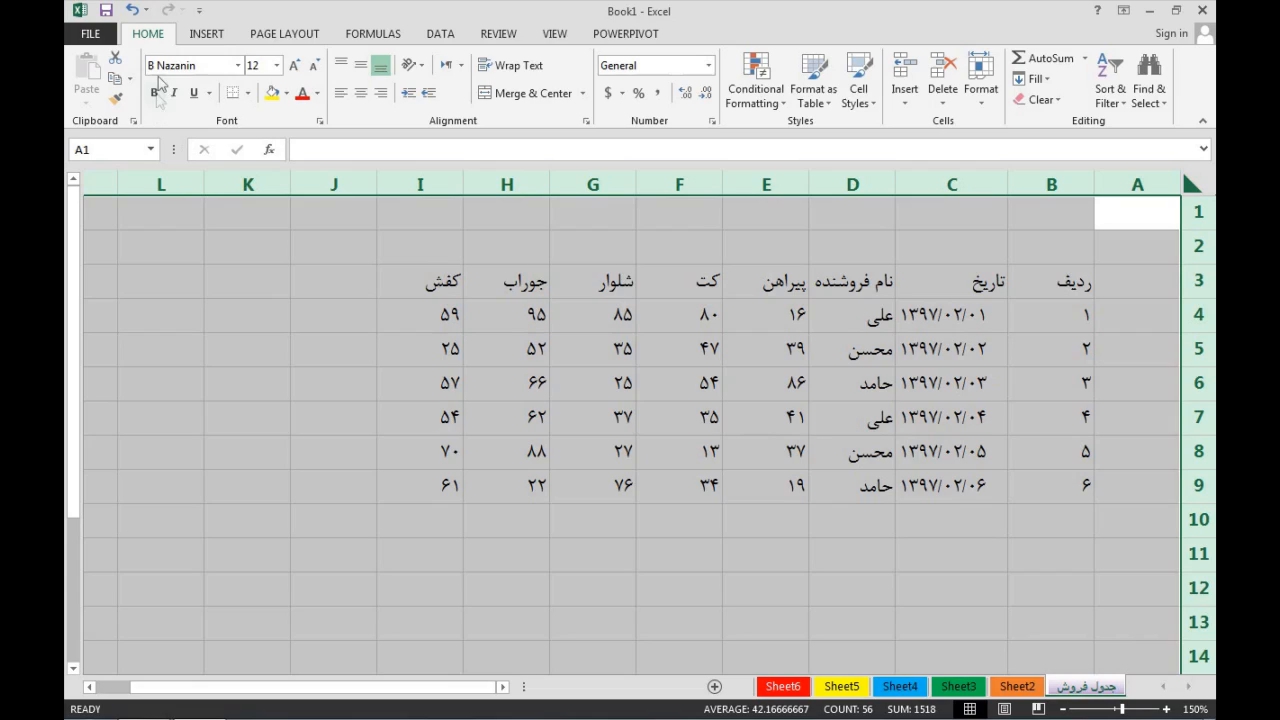Click the Delete cells icon

tap(942, 68)
